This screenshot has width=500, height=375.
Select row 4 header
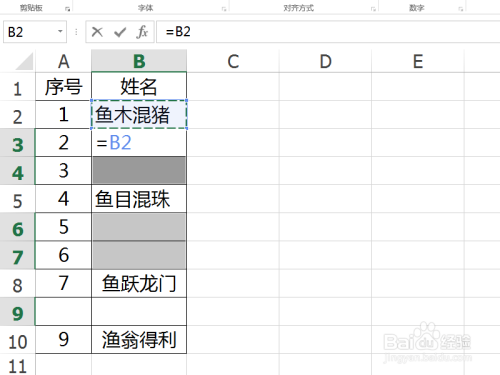click(17, 171)
